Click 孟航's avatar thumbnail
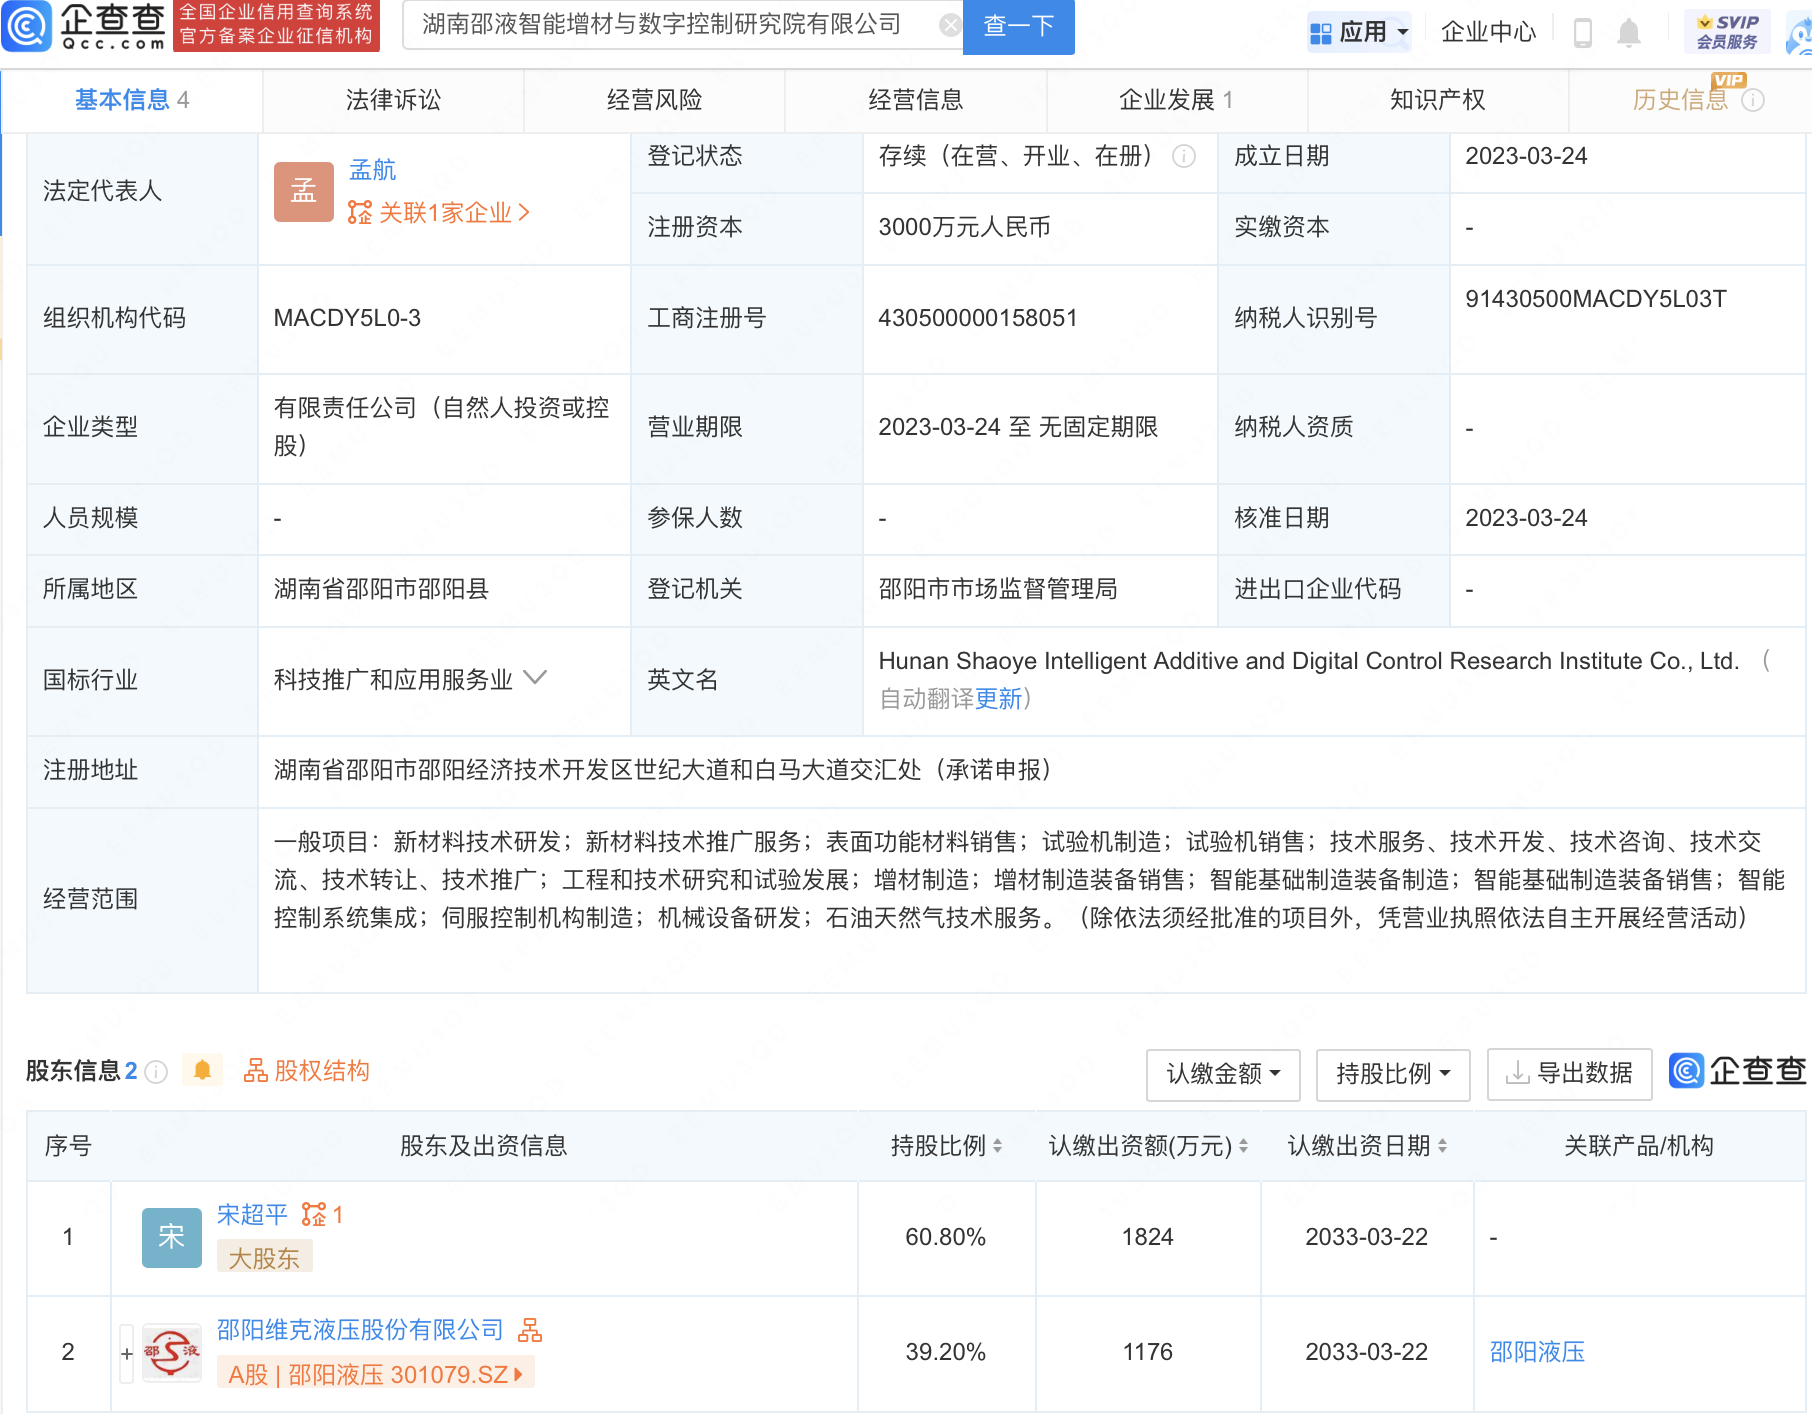1812x1414 pixels. point(303,191)
